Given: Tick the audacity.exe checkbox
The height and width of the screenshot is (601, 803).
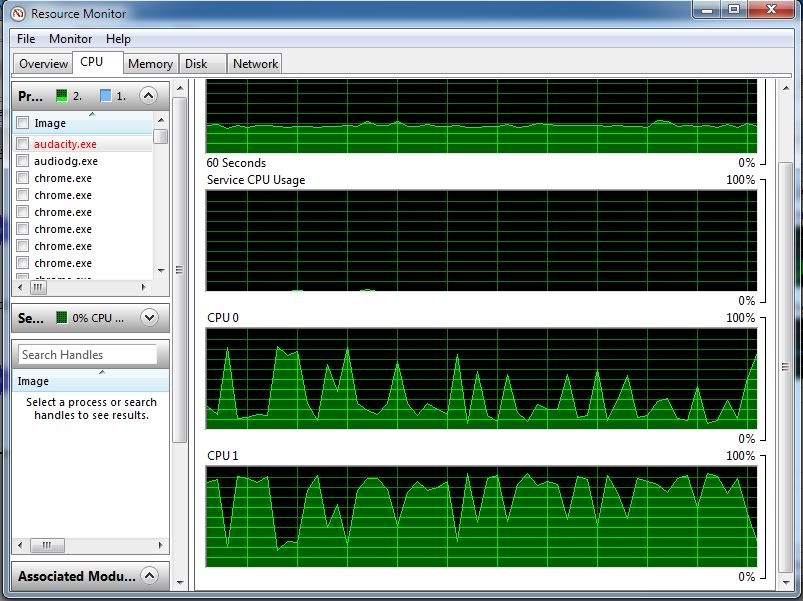Looking at the screenshot, I should pos(23,144).
